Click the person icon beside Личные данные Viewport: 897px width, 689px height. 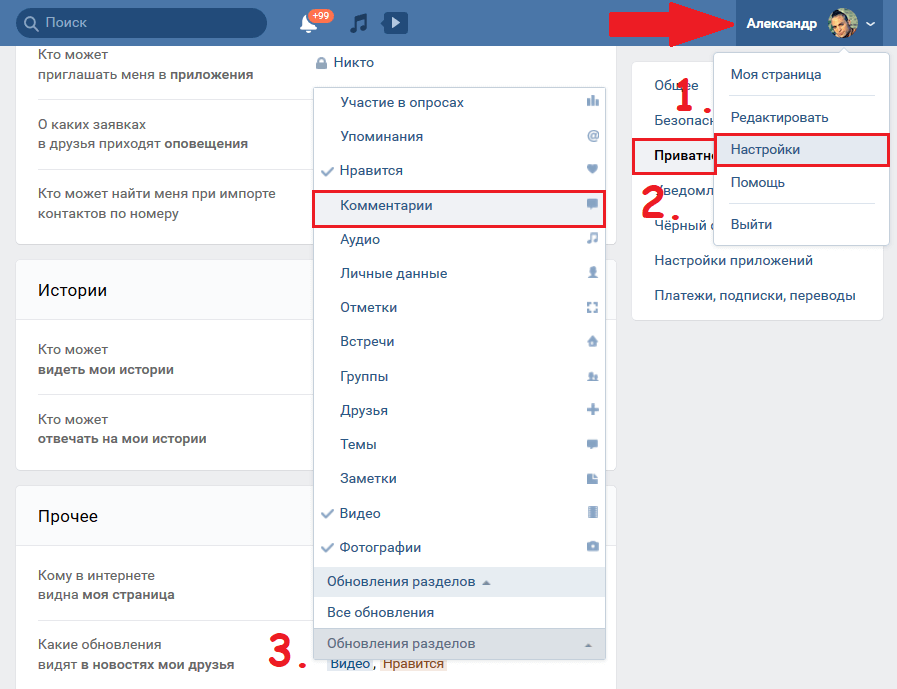tap(593, 272)
